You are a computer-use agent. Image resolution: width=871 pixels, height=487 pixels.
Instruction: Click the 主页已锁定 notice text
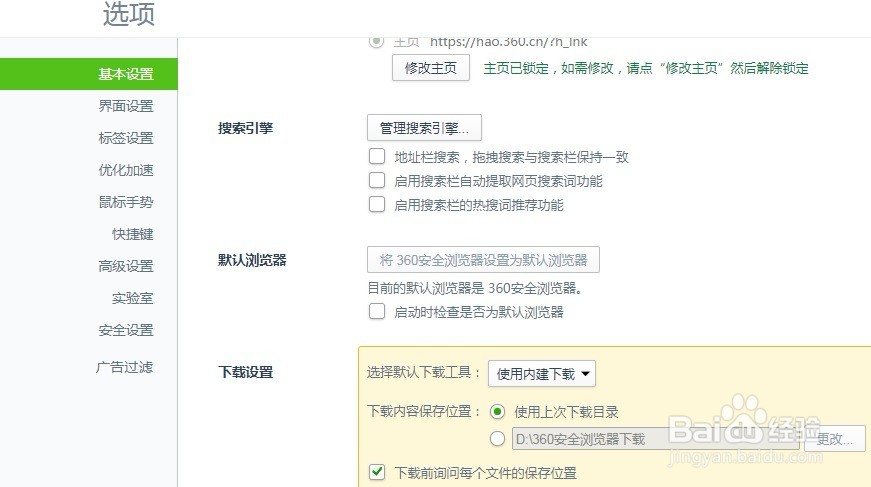[x=645, y=68]
